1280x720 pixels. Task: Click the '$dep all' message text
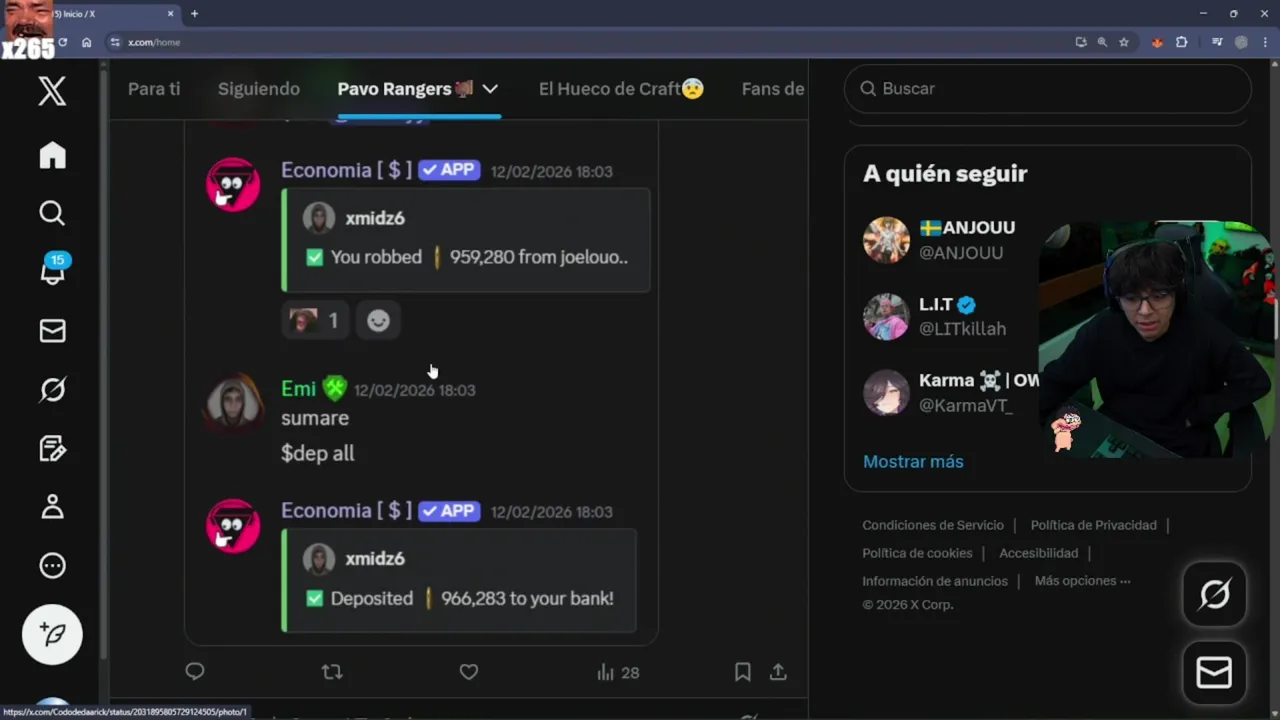click(x=318, y=453)
